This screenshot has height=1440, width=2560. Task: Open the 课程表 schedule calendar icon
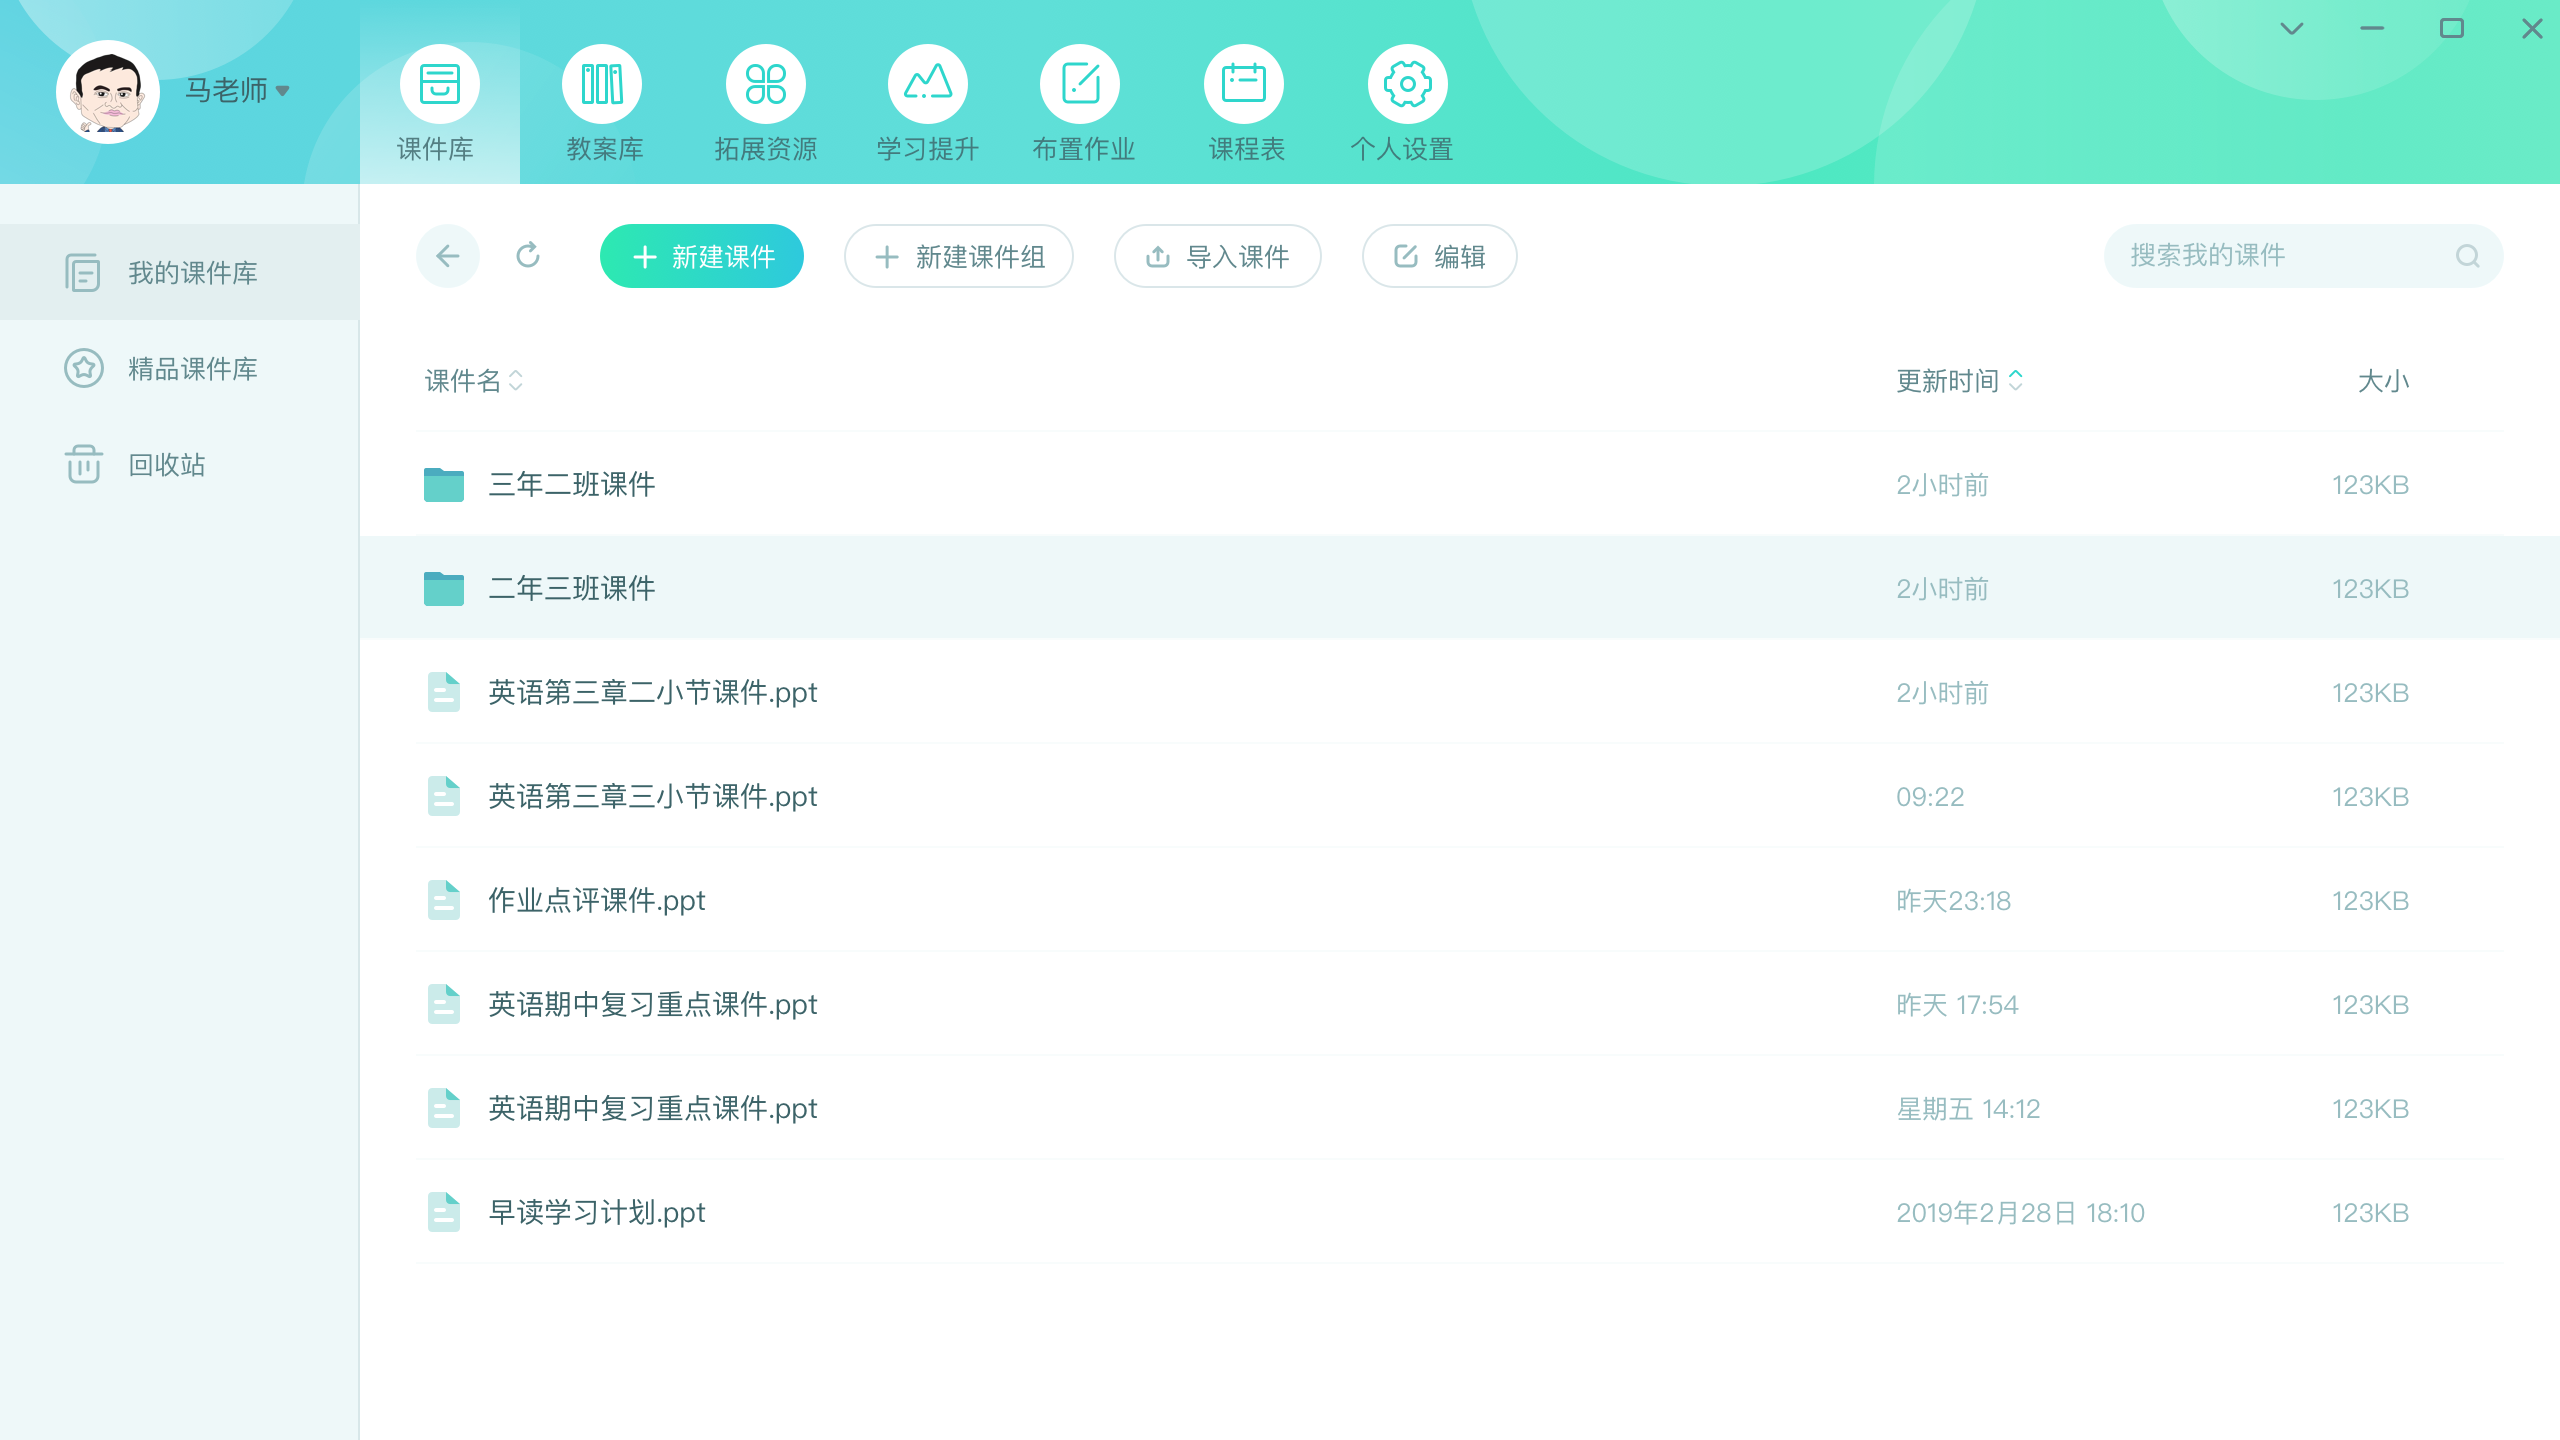[x=1244, y=85]
